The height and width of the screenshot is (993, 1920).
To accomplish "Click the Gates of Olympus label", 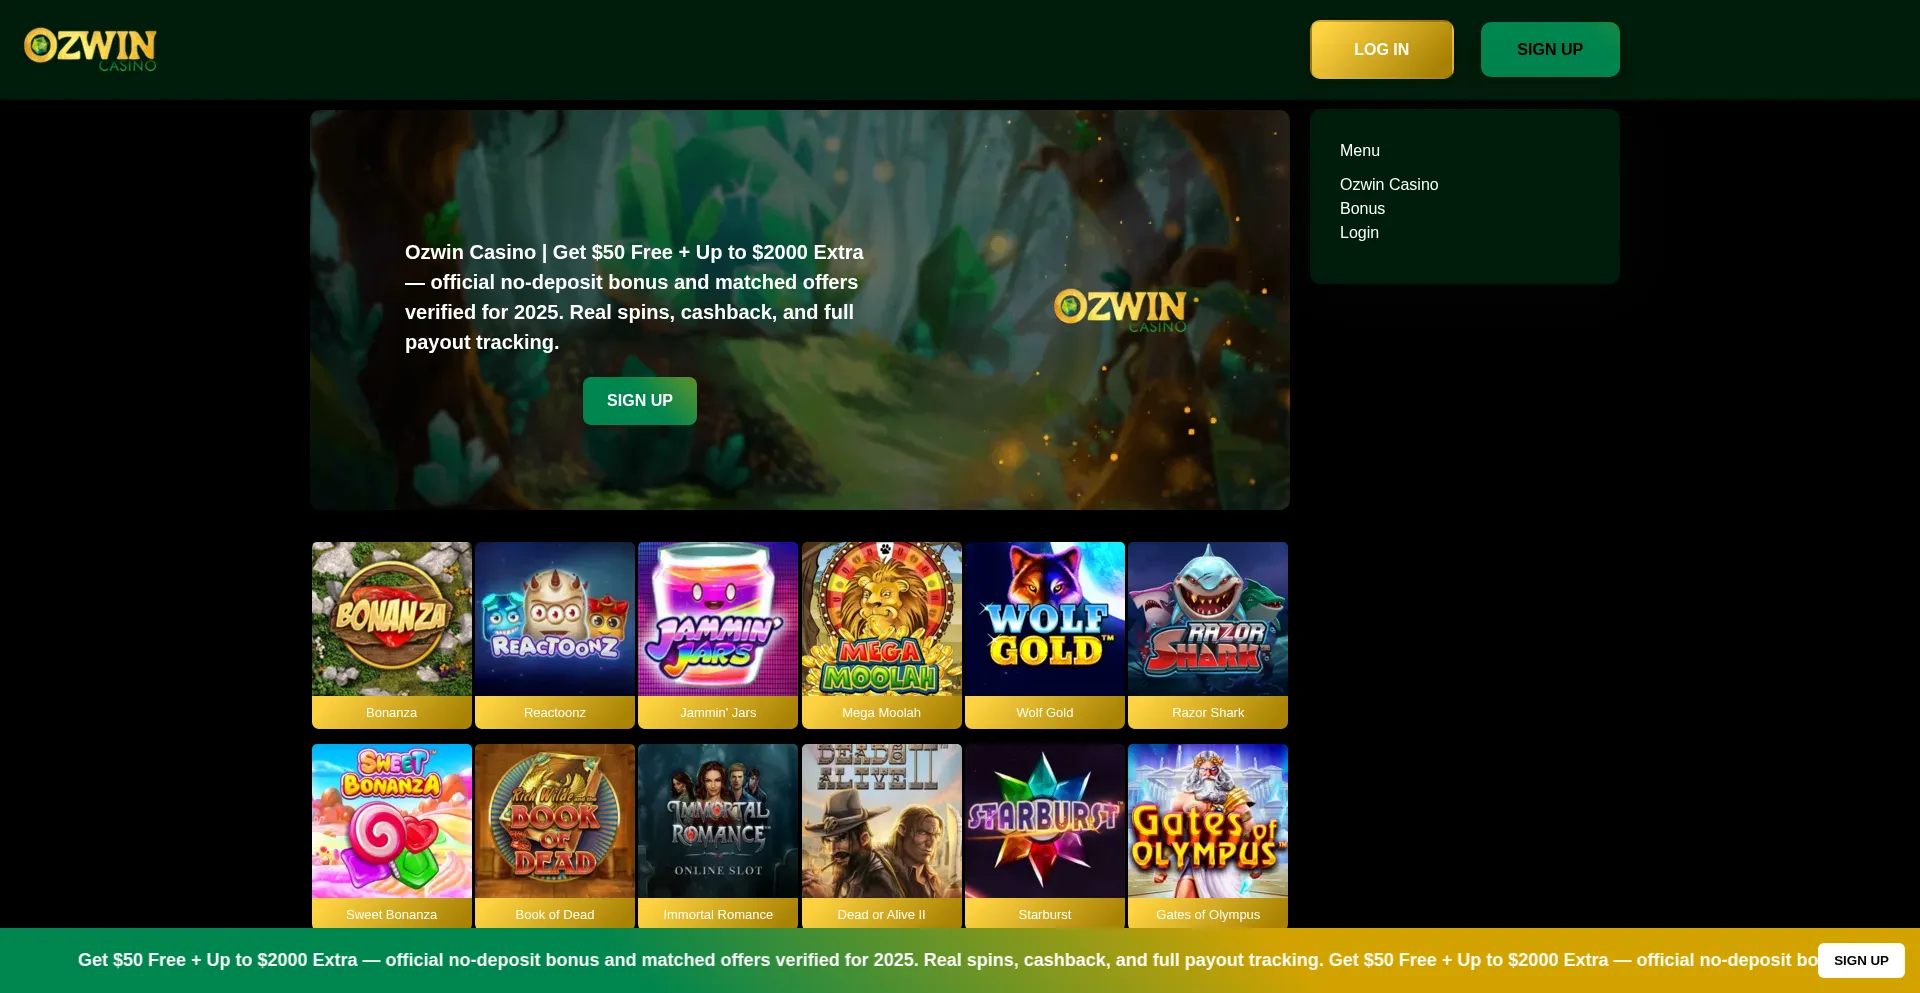I will [1208, 914].
